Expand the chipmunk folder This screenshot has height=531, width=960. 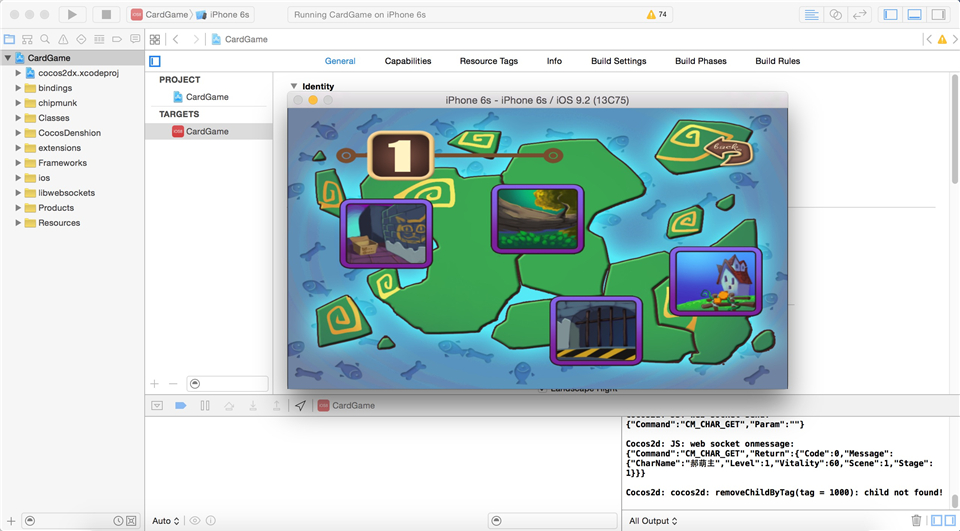click(18, 103)
